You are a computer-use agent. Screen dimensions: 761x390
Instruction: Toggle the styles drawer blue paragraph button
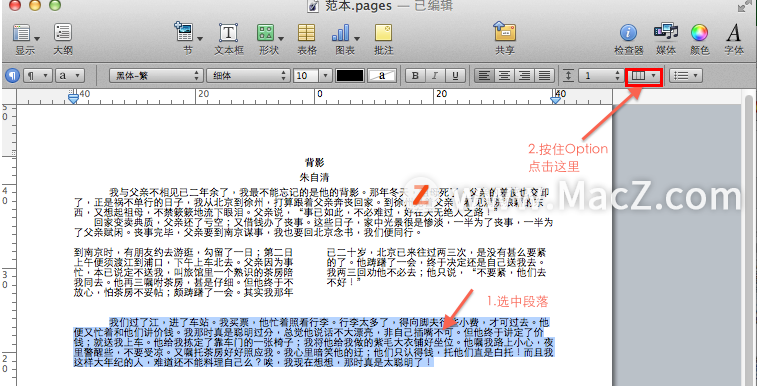12,76
